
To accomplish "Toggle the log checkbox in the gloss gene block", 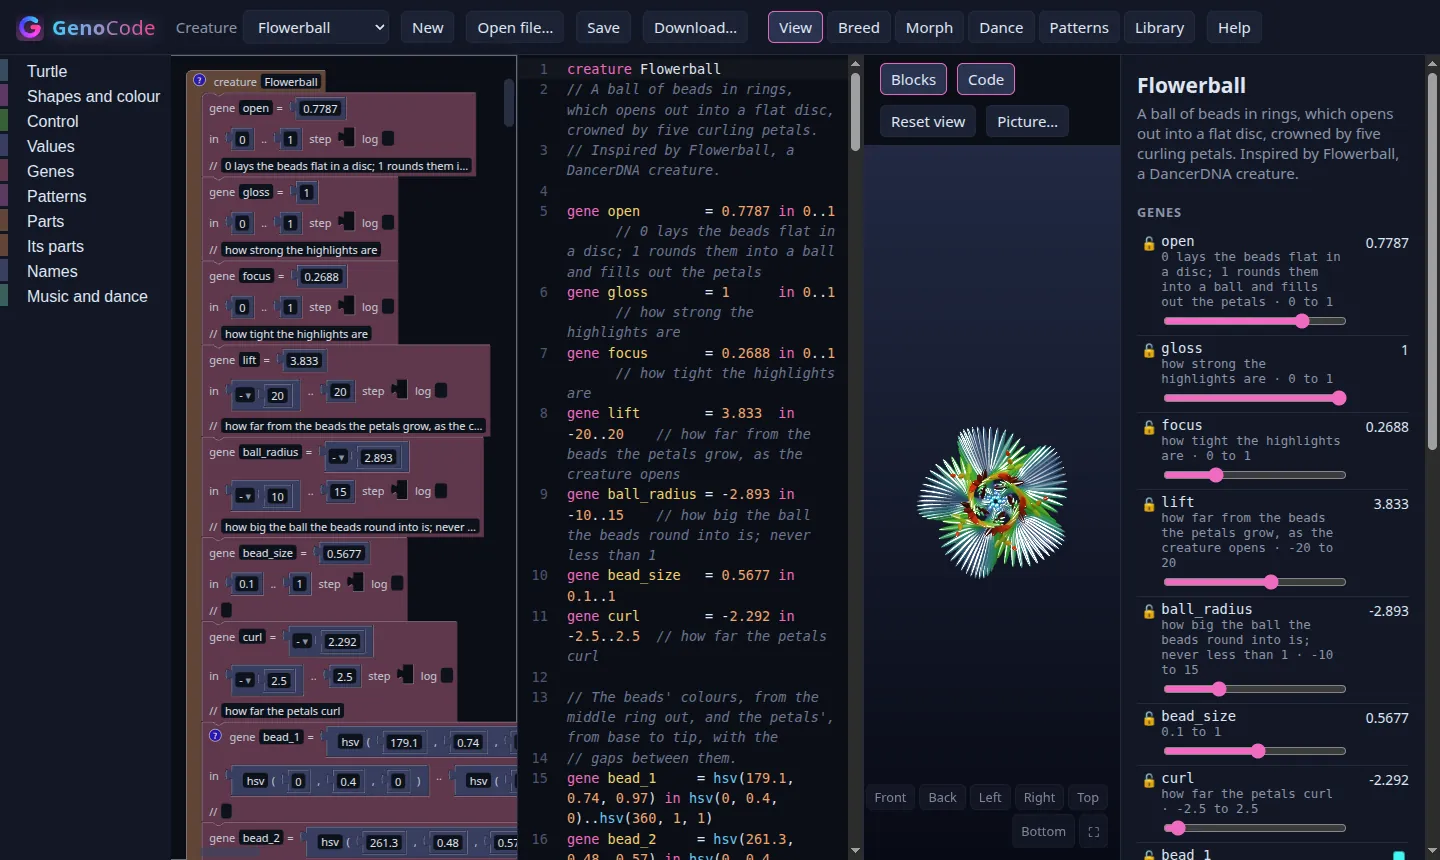I will (388, 223).
